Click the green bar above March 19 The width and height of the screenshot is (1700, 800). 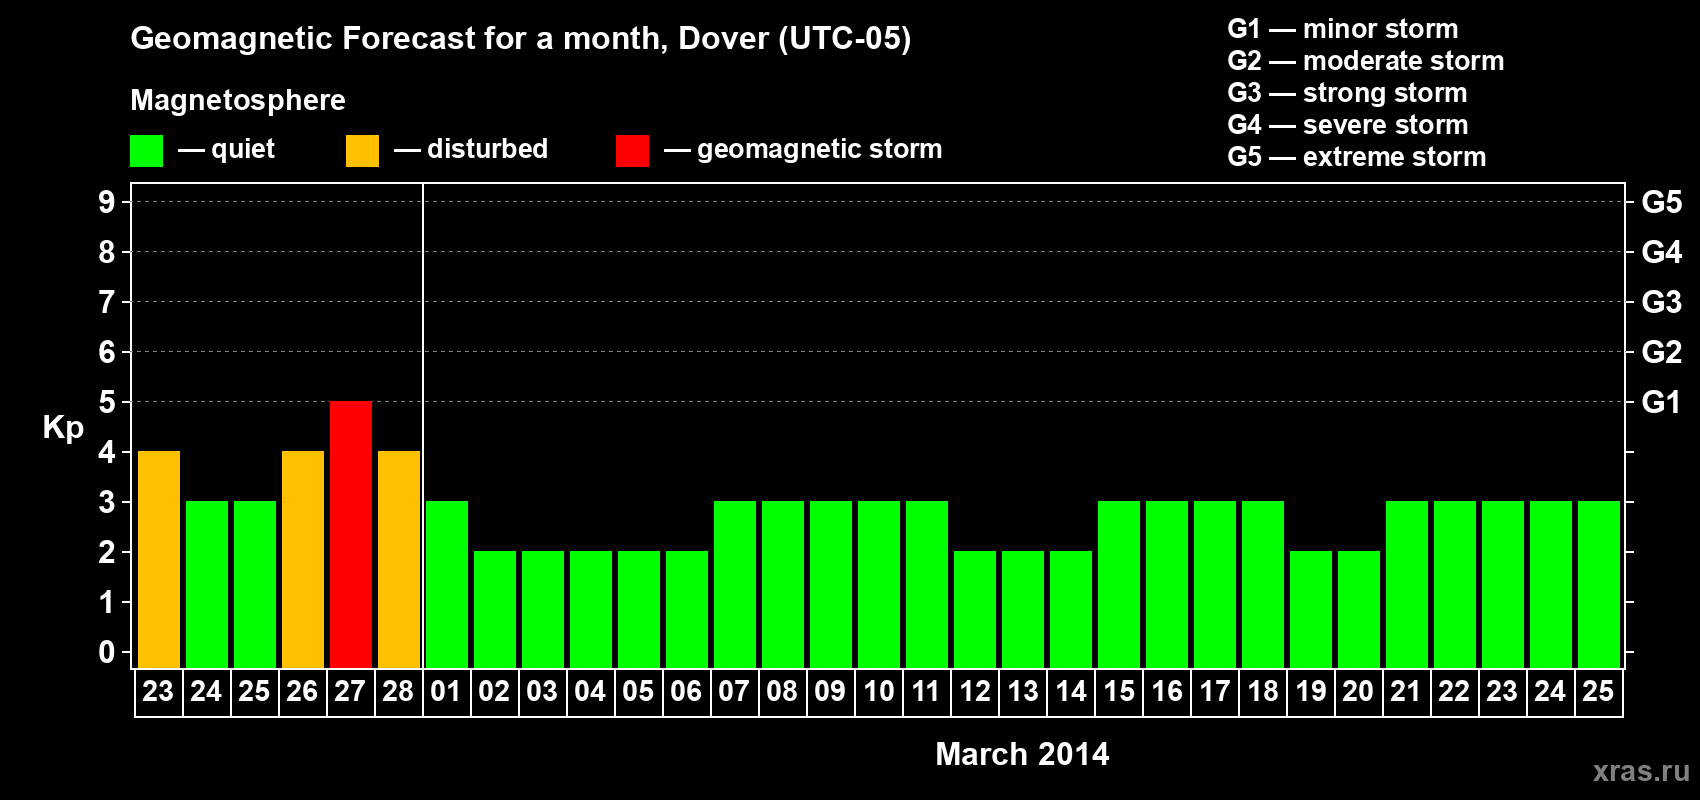tap(1311, 610)
